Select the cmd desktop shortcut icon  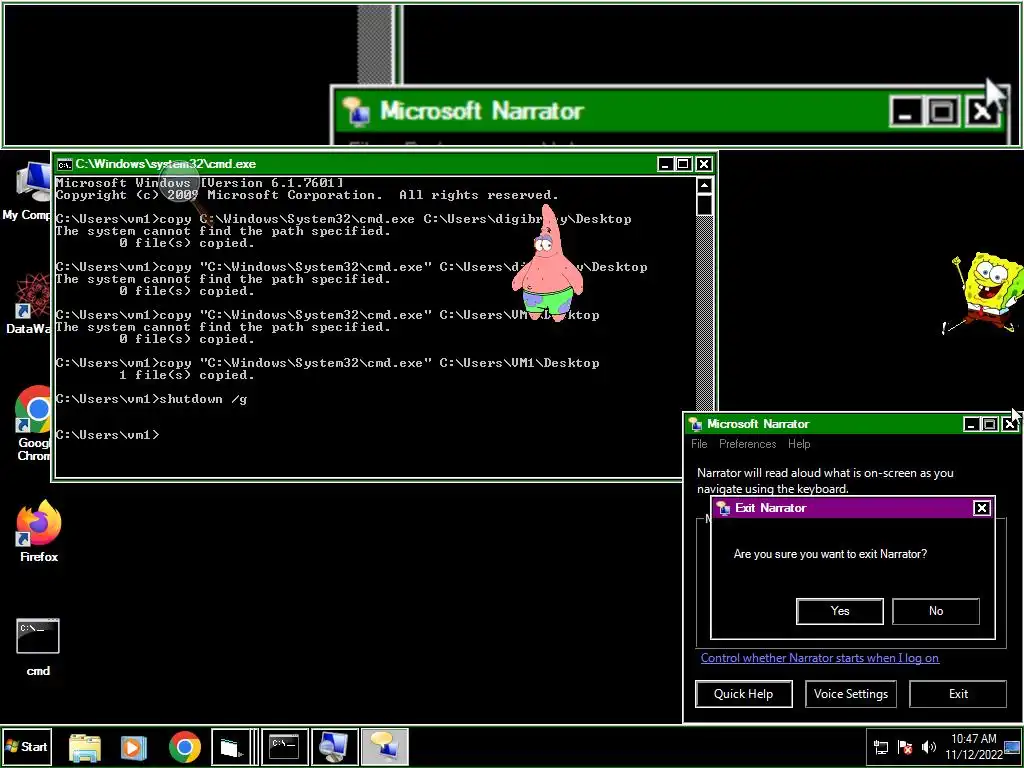(x=38, y=647)
